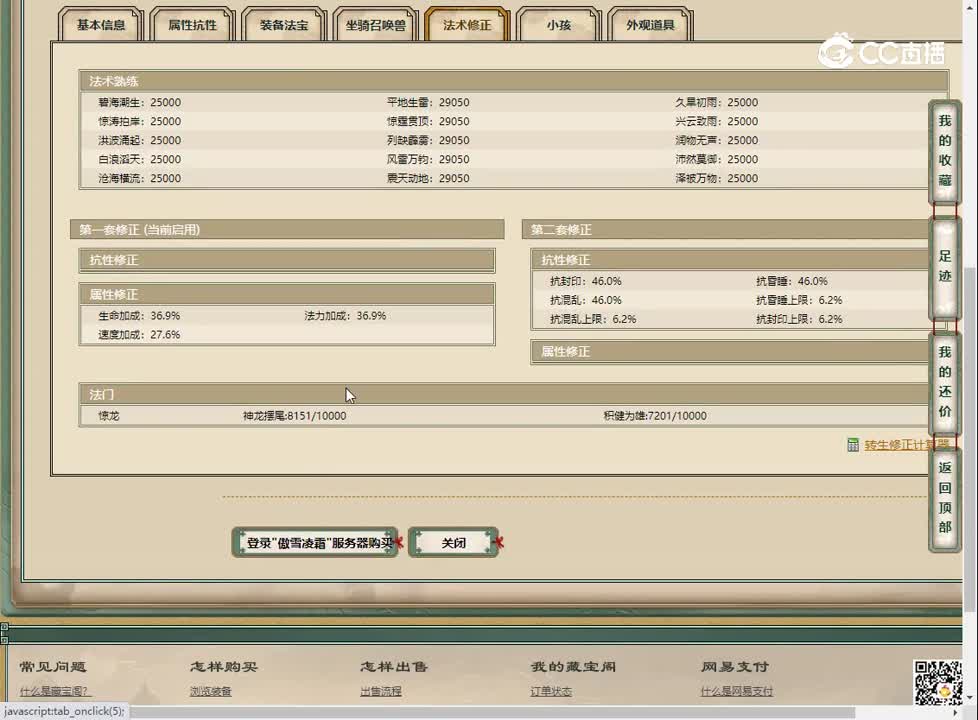Image resolution: width=978 pixels, height=720 pixels.
Task: Follow the 浏览装备 link under 怎样购买
Action: pyautogui.click(x=210, y=691)
